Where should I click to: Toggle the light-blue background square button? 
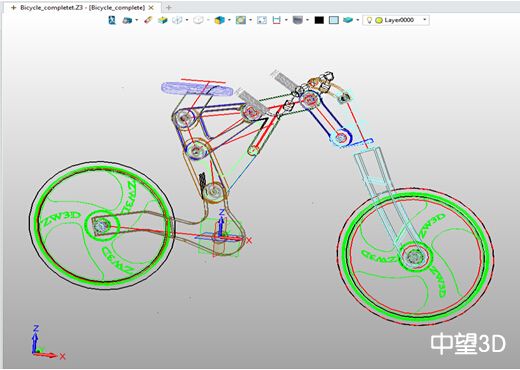(334, 20)
